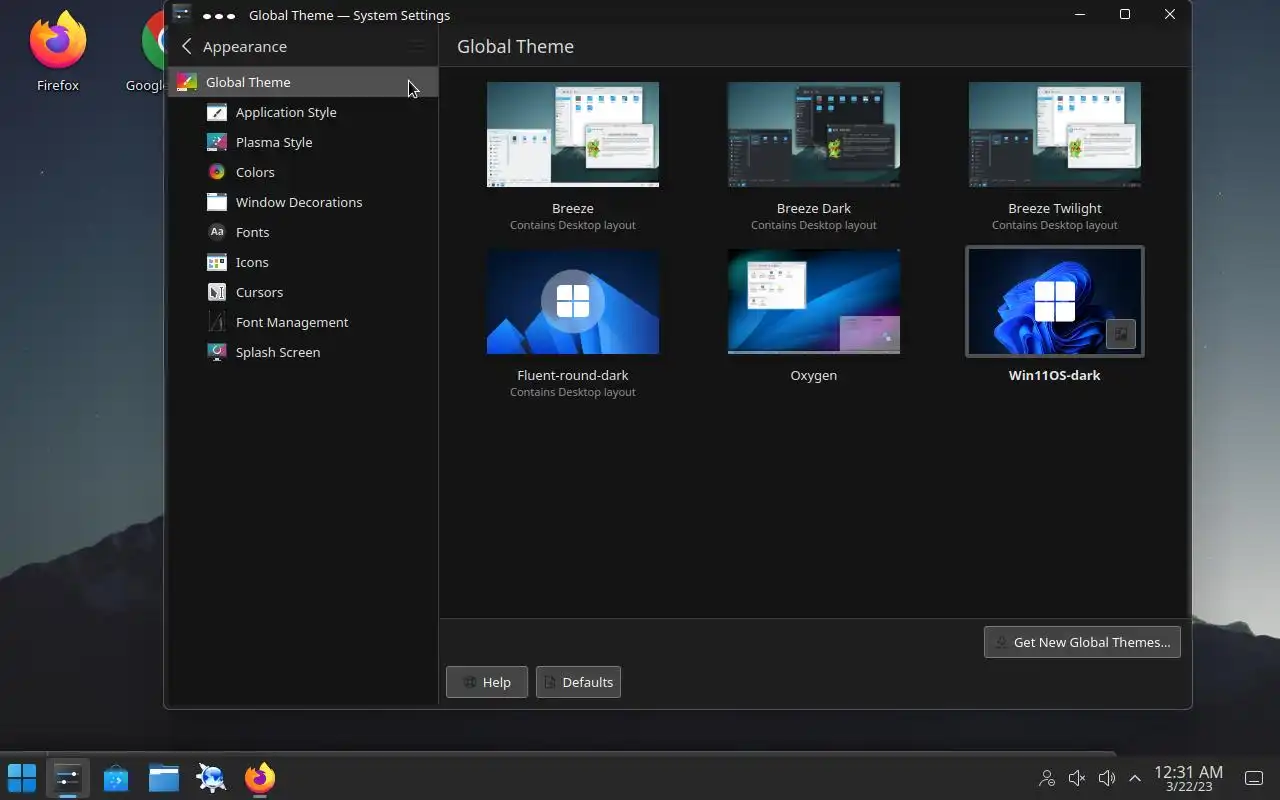The height and width of the screenshot is (800, 1280).
Task: Maximize the System Settings window
Action: 1125,15
